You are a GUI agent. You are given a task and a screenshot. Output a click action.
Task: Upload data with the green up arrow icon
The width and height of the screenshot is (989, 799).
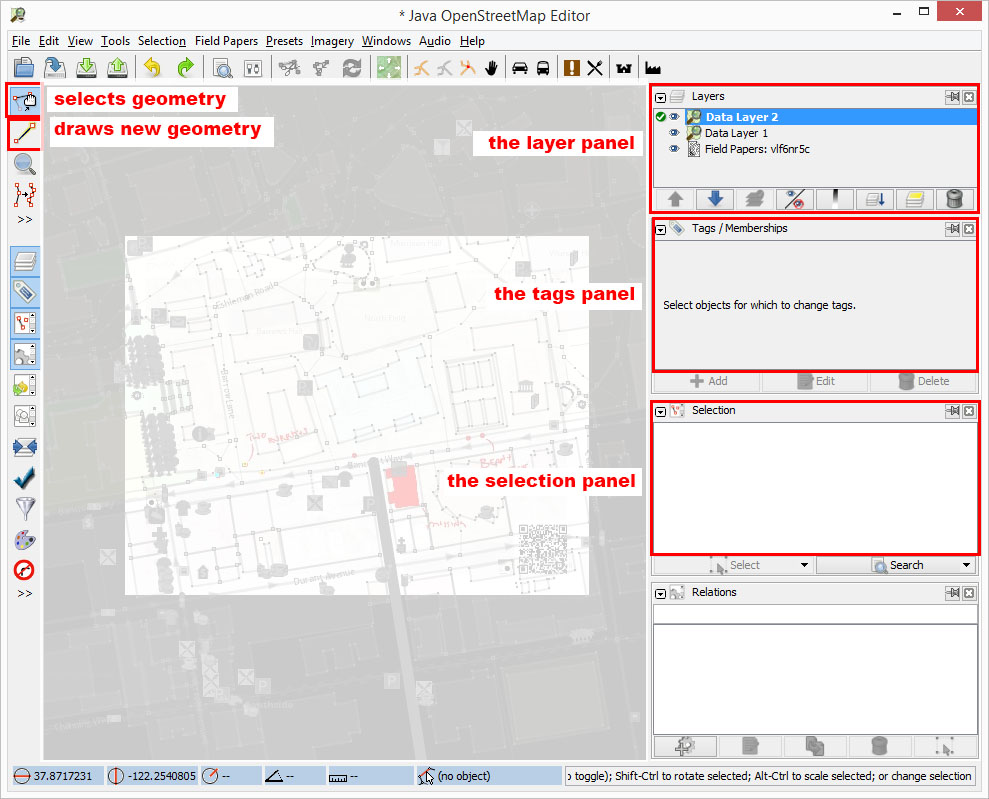coord(117,67)
